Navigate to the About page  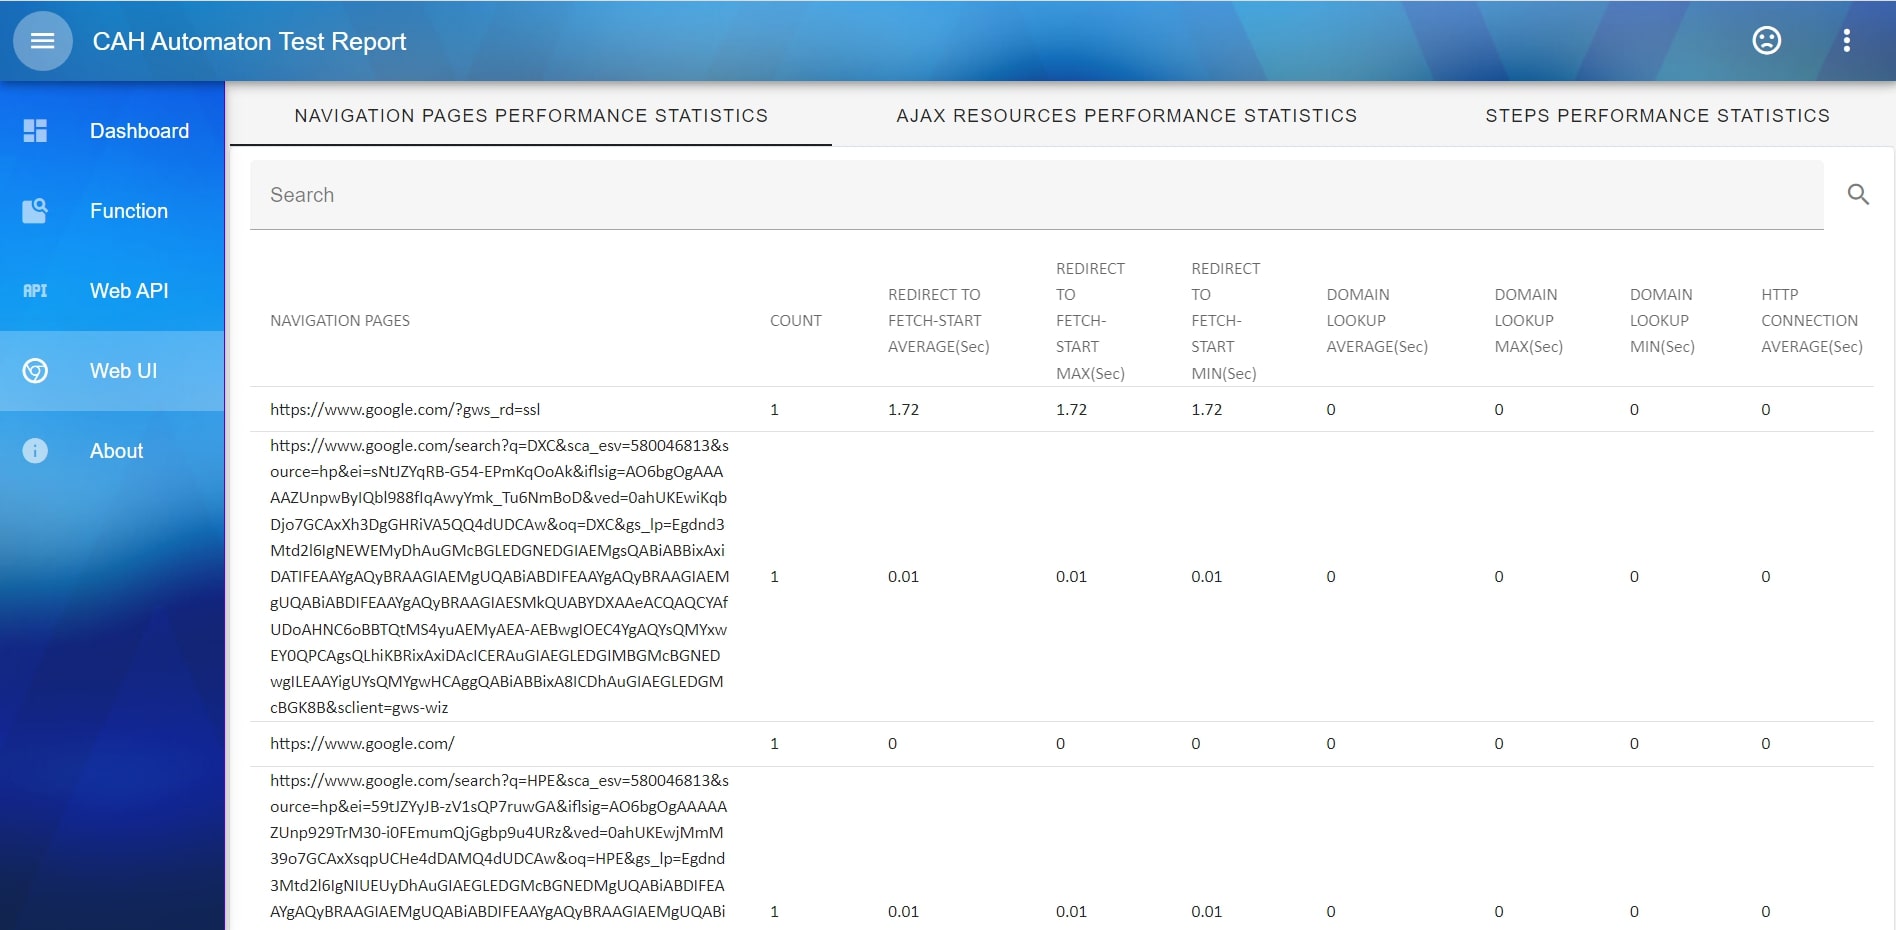[x=116, y=451]
